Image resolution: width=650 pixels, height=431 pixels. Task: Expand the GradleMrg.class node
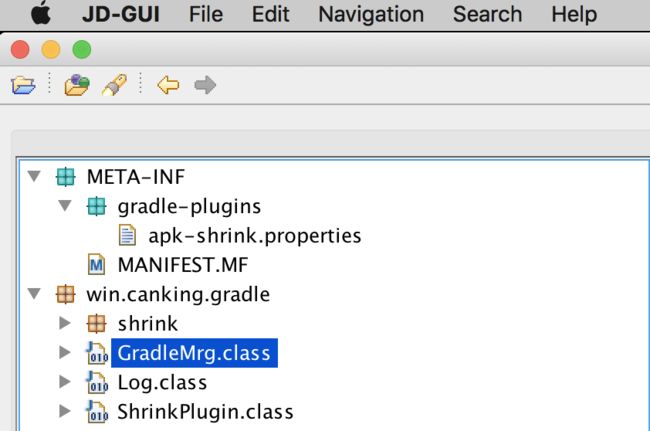click(65, 353)
